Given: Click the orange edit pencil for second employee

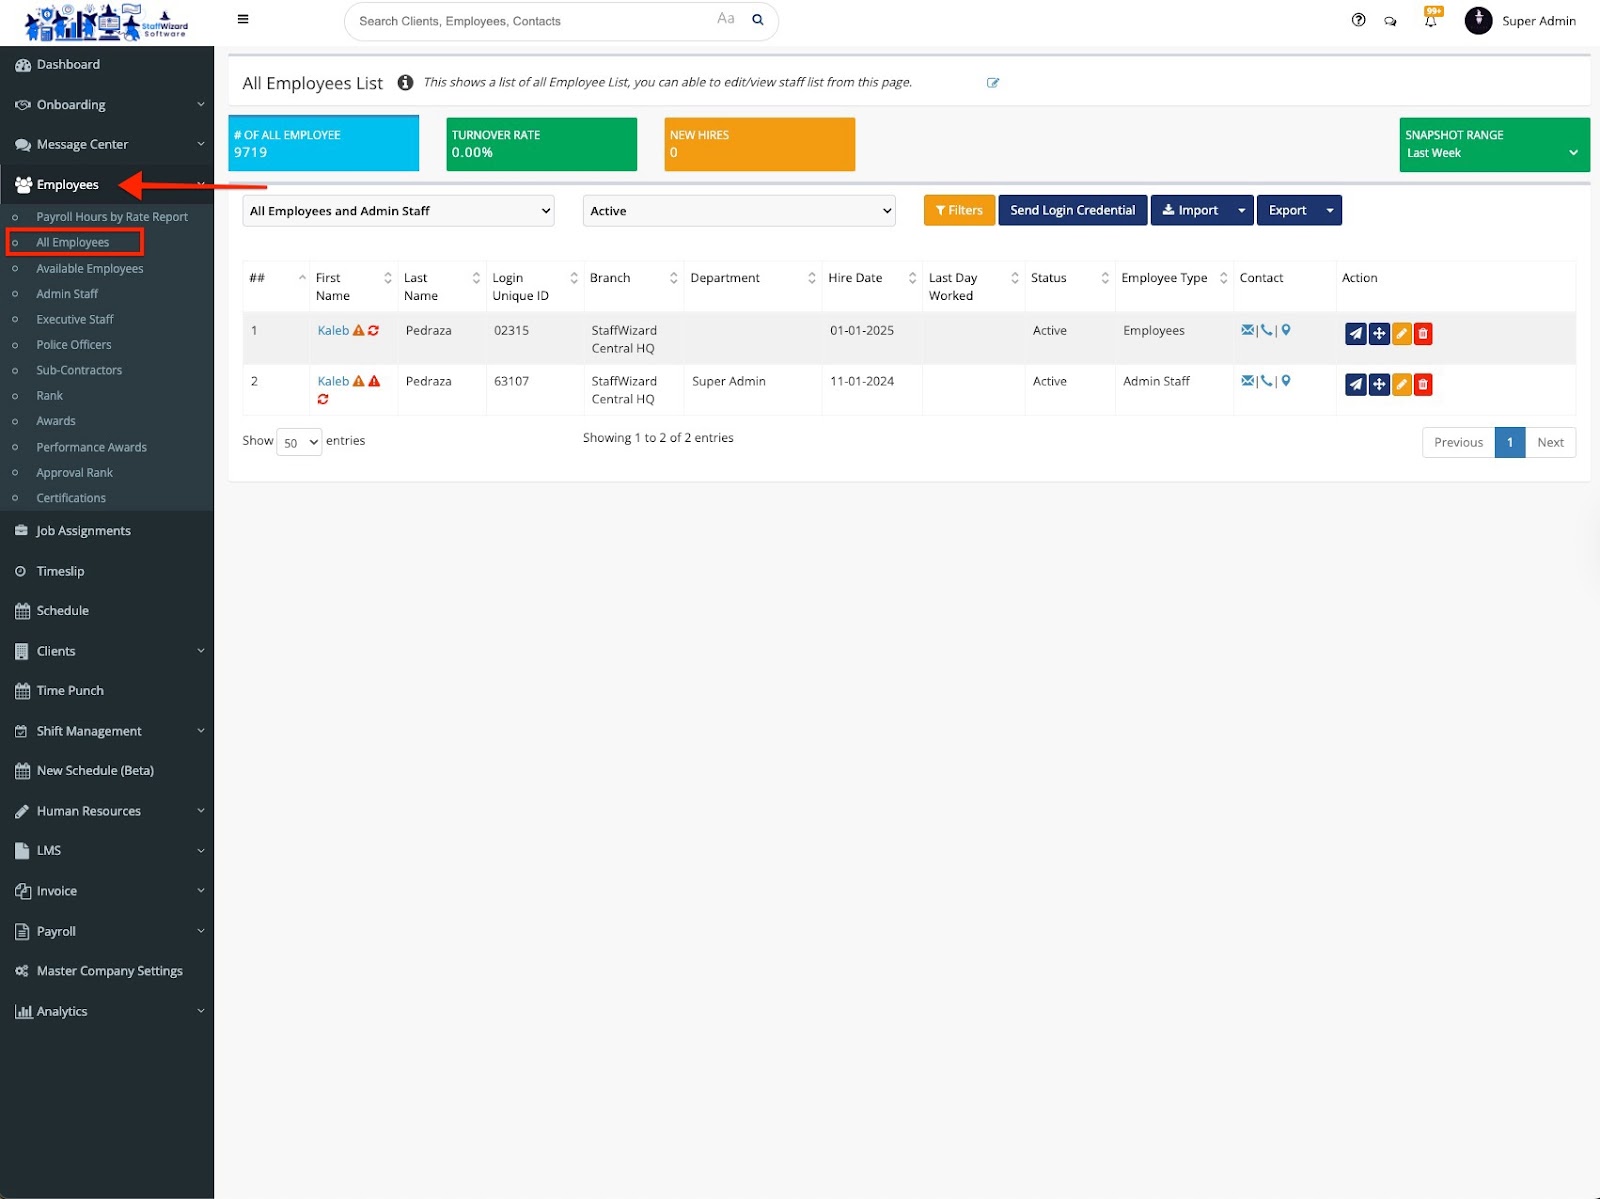Looking at the screenshot, I should [x=1401, y=385].
